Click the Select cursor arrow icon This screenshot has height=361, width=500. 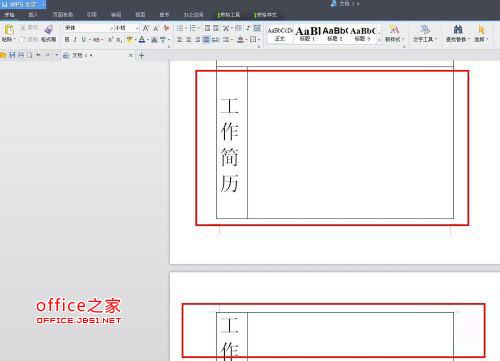pos(481,29)
